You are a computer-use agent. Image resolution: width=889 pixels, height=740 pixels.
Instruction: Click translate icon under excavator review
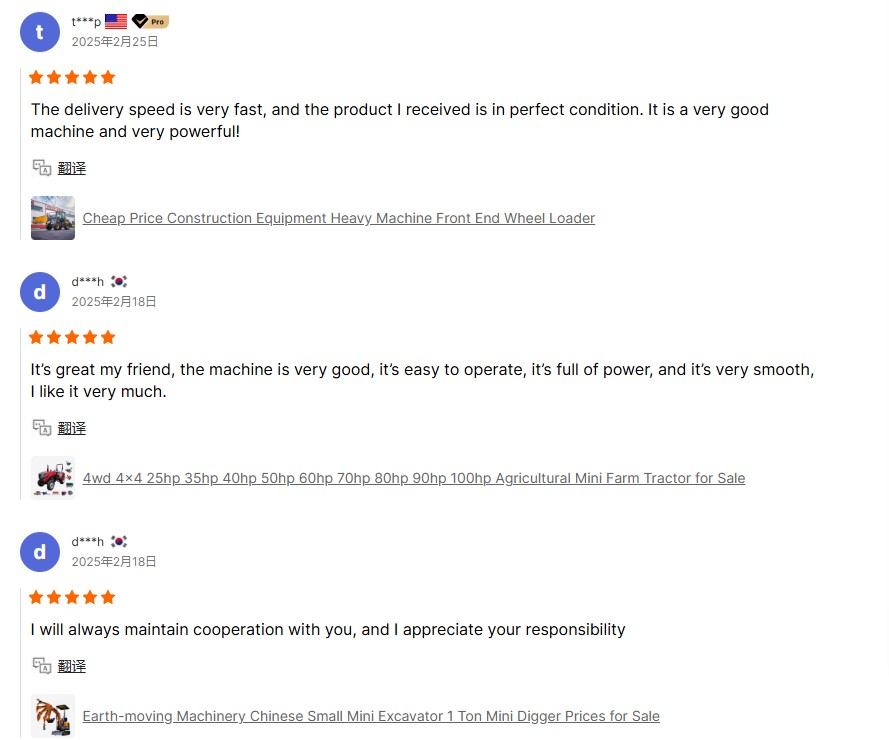pyautogui.click(x=41, y=665)
